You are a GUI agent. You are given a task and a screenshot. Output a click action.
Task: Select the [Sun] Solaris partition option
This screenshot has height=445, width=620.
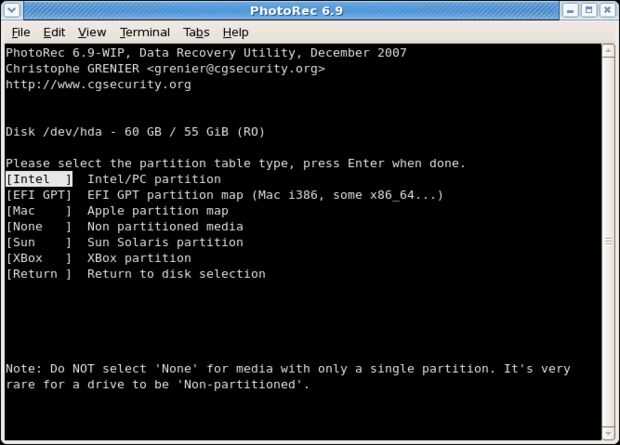tap(39, 243)
